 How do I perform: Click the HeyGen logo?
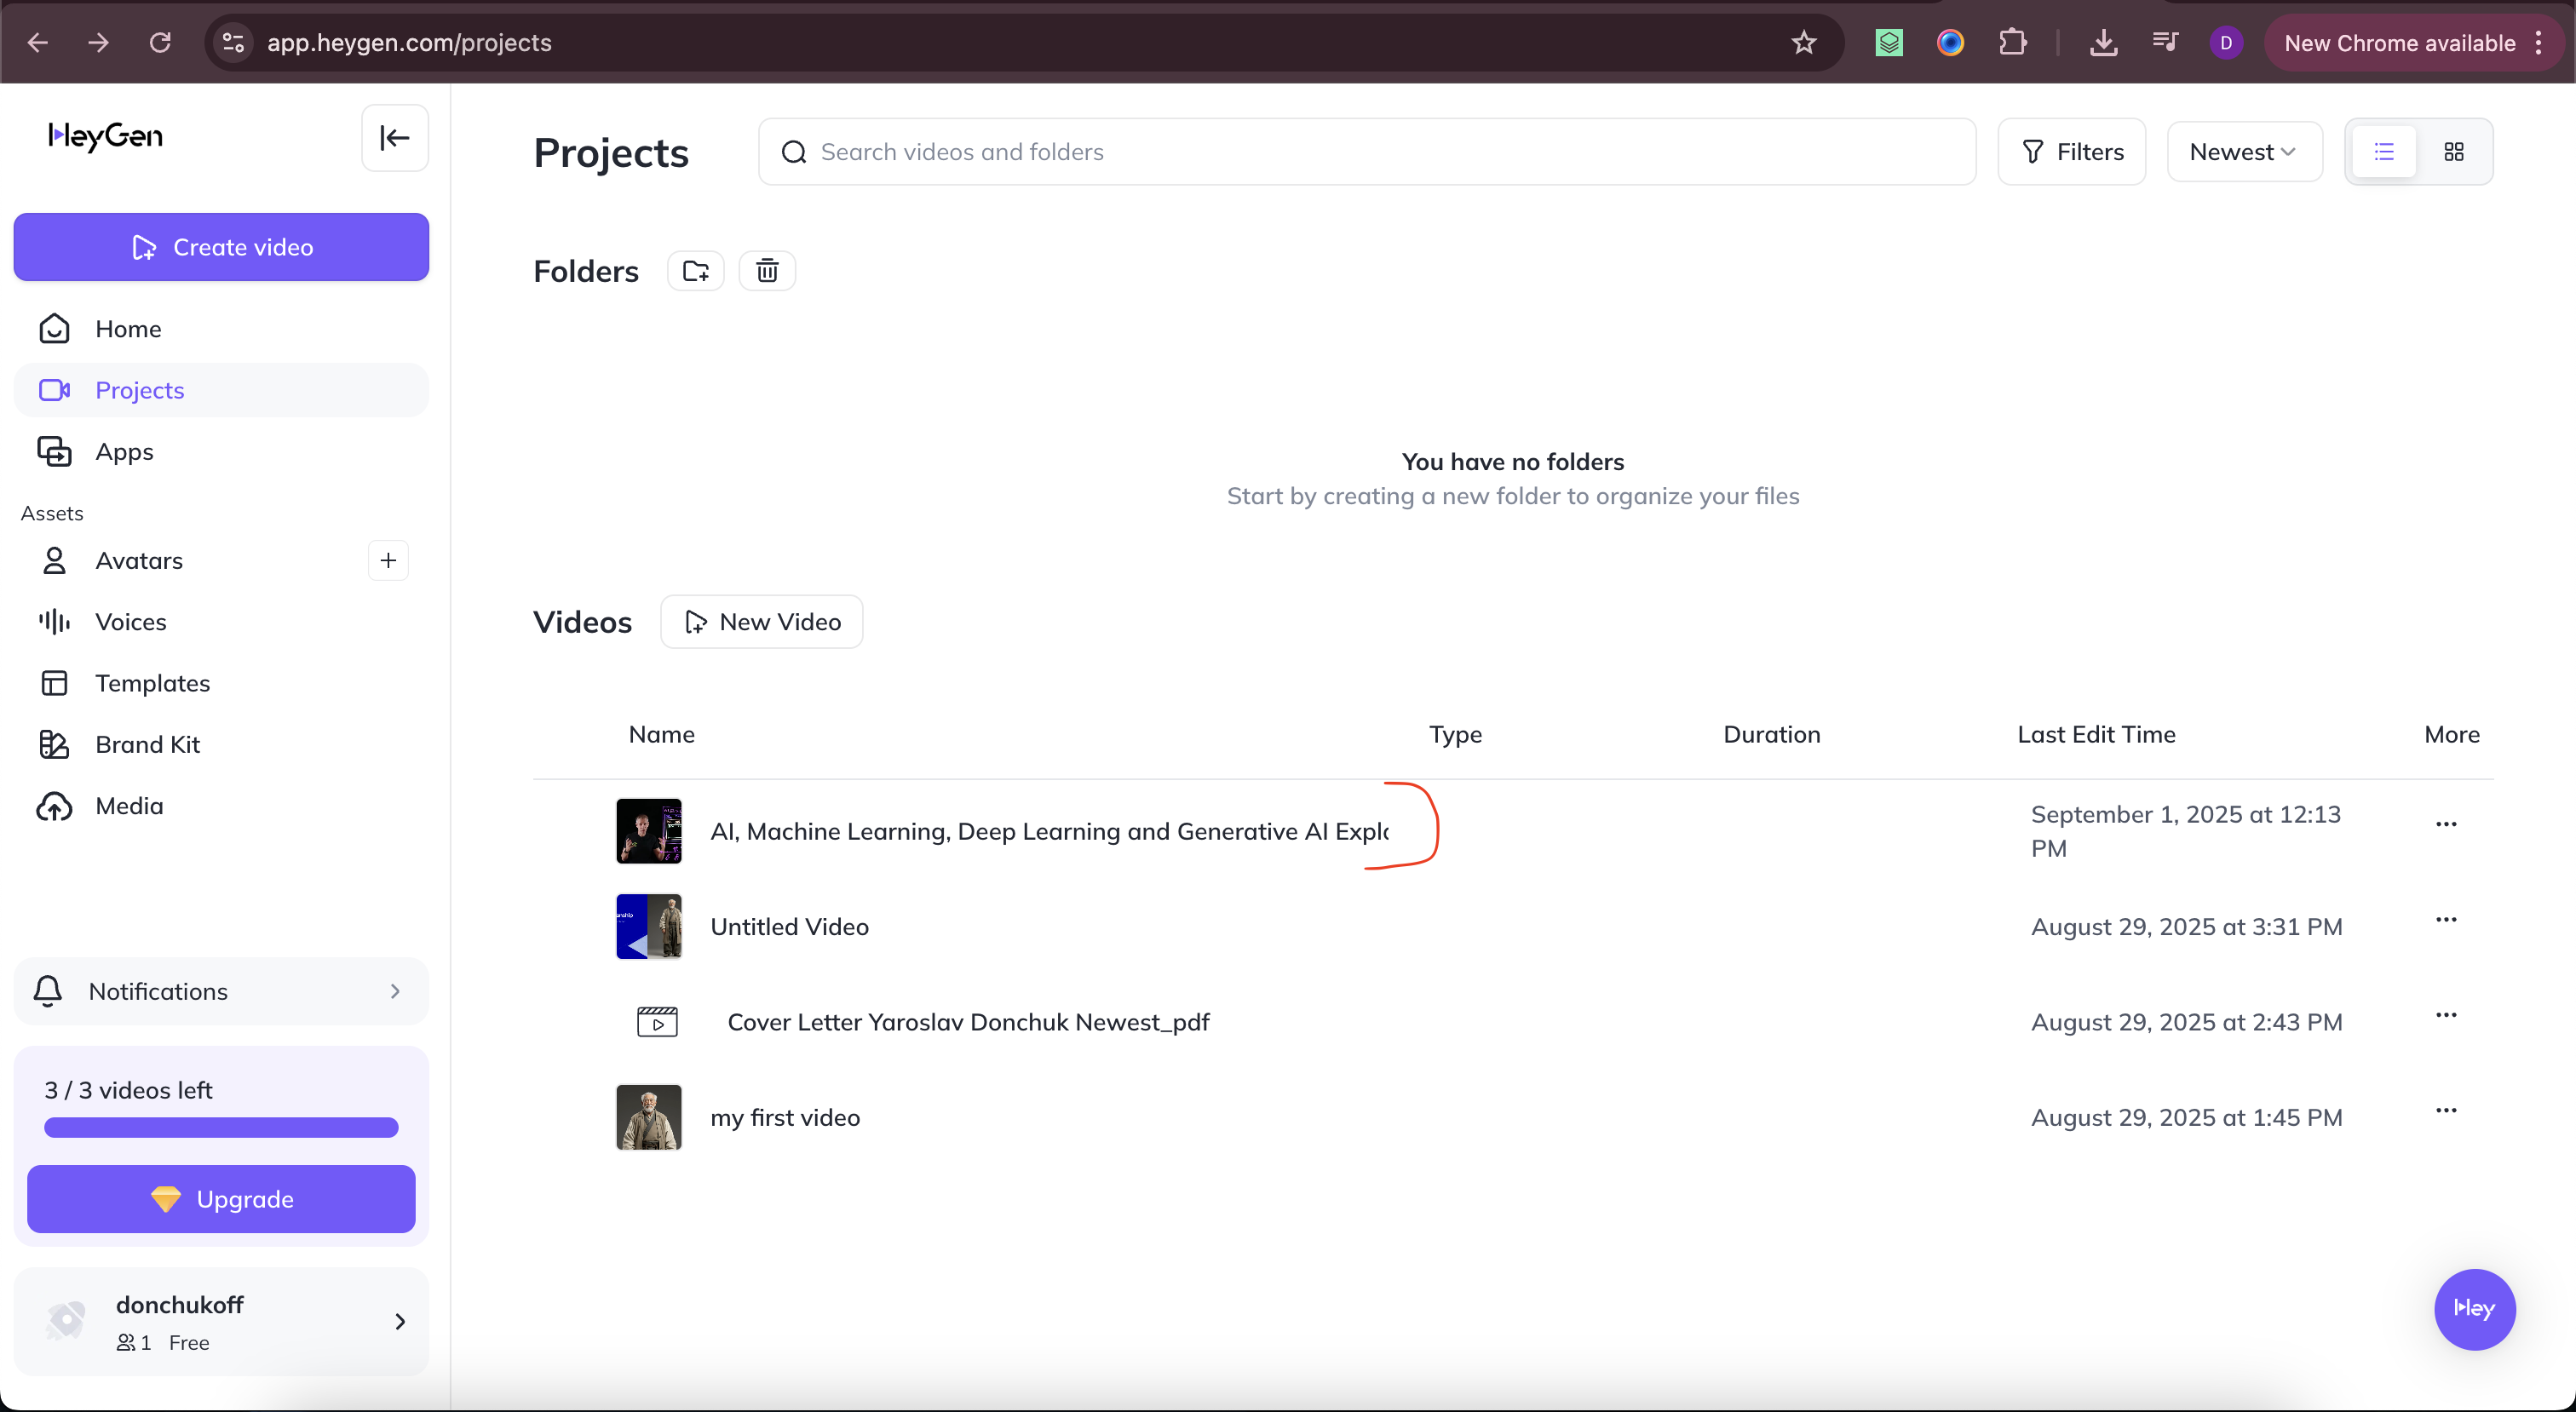(106, 136)
